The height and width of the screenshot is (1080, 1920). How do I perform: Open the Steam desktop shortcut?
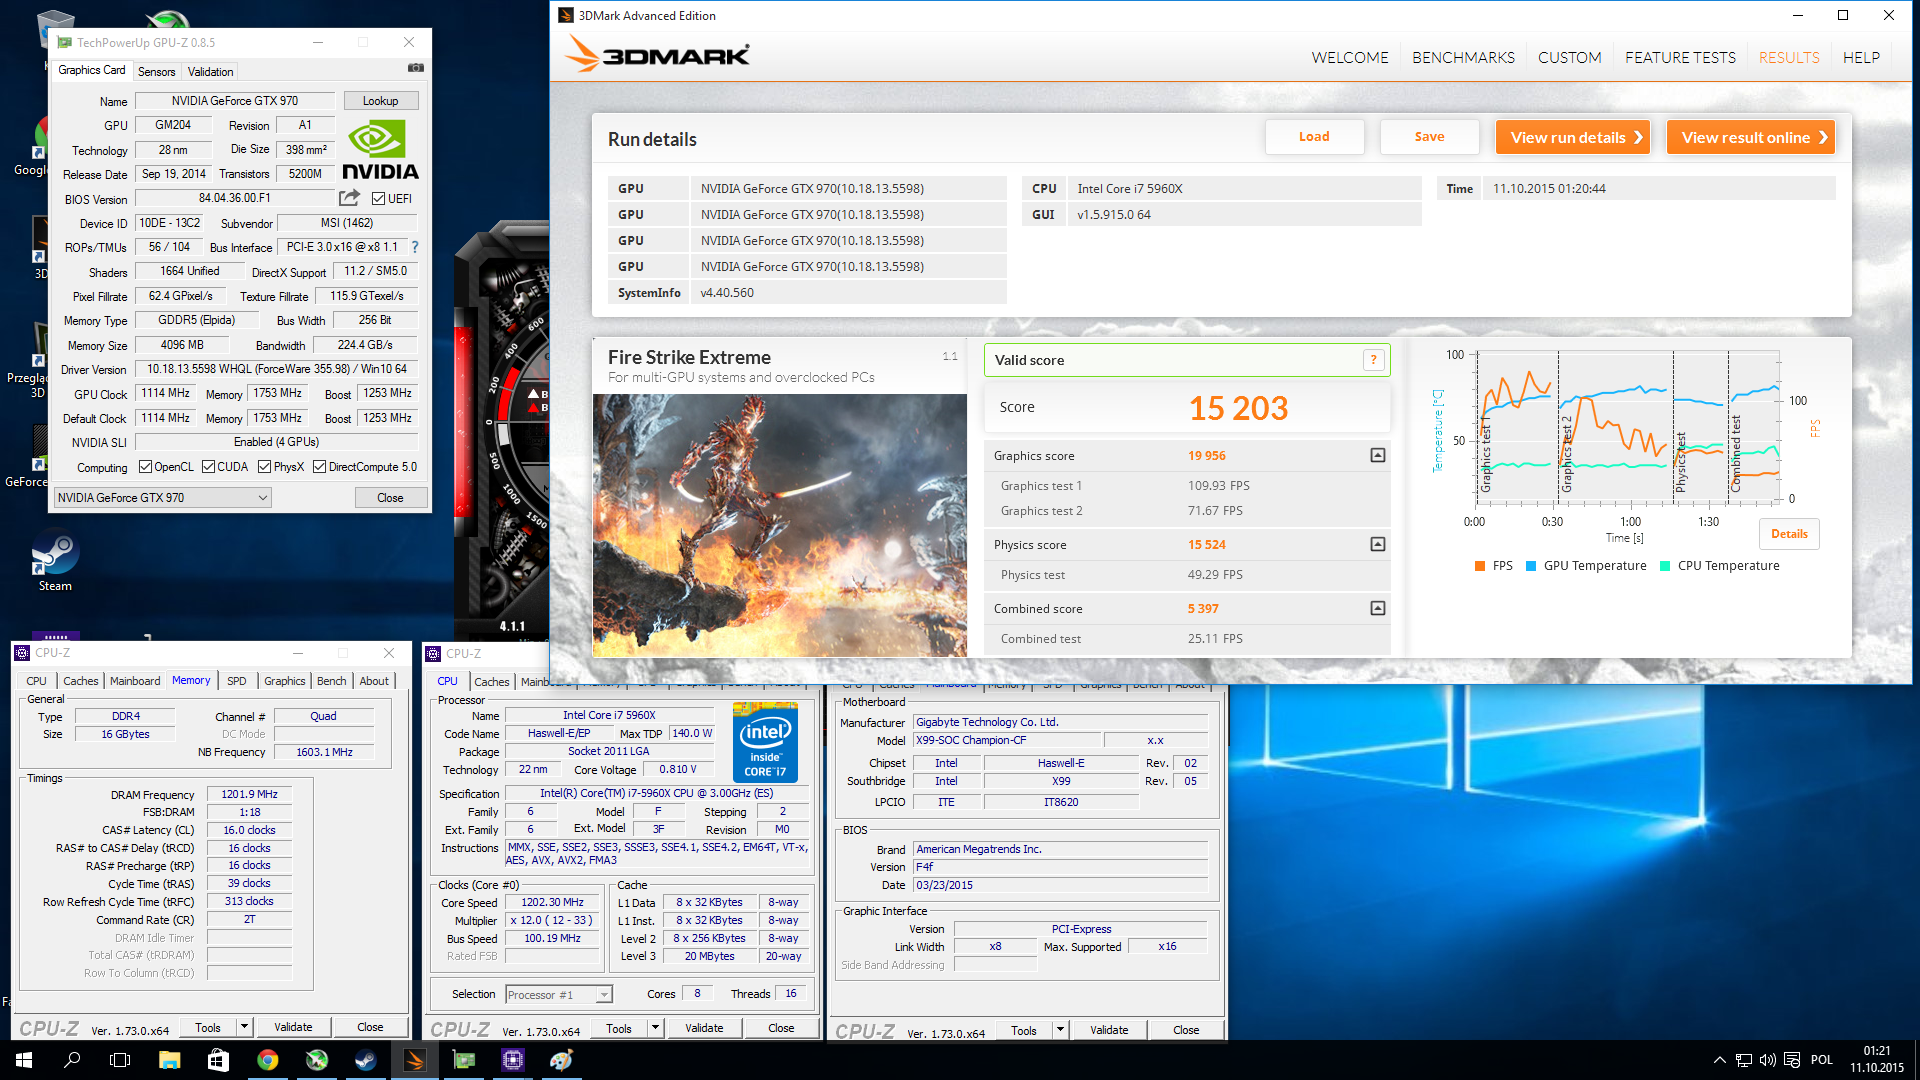(x=55, y=560)
